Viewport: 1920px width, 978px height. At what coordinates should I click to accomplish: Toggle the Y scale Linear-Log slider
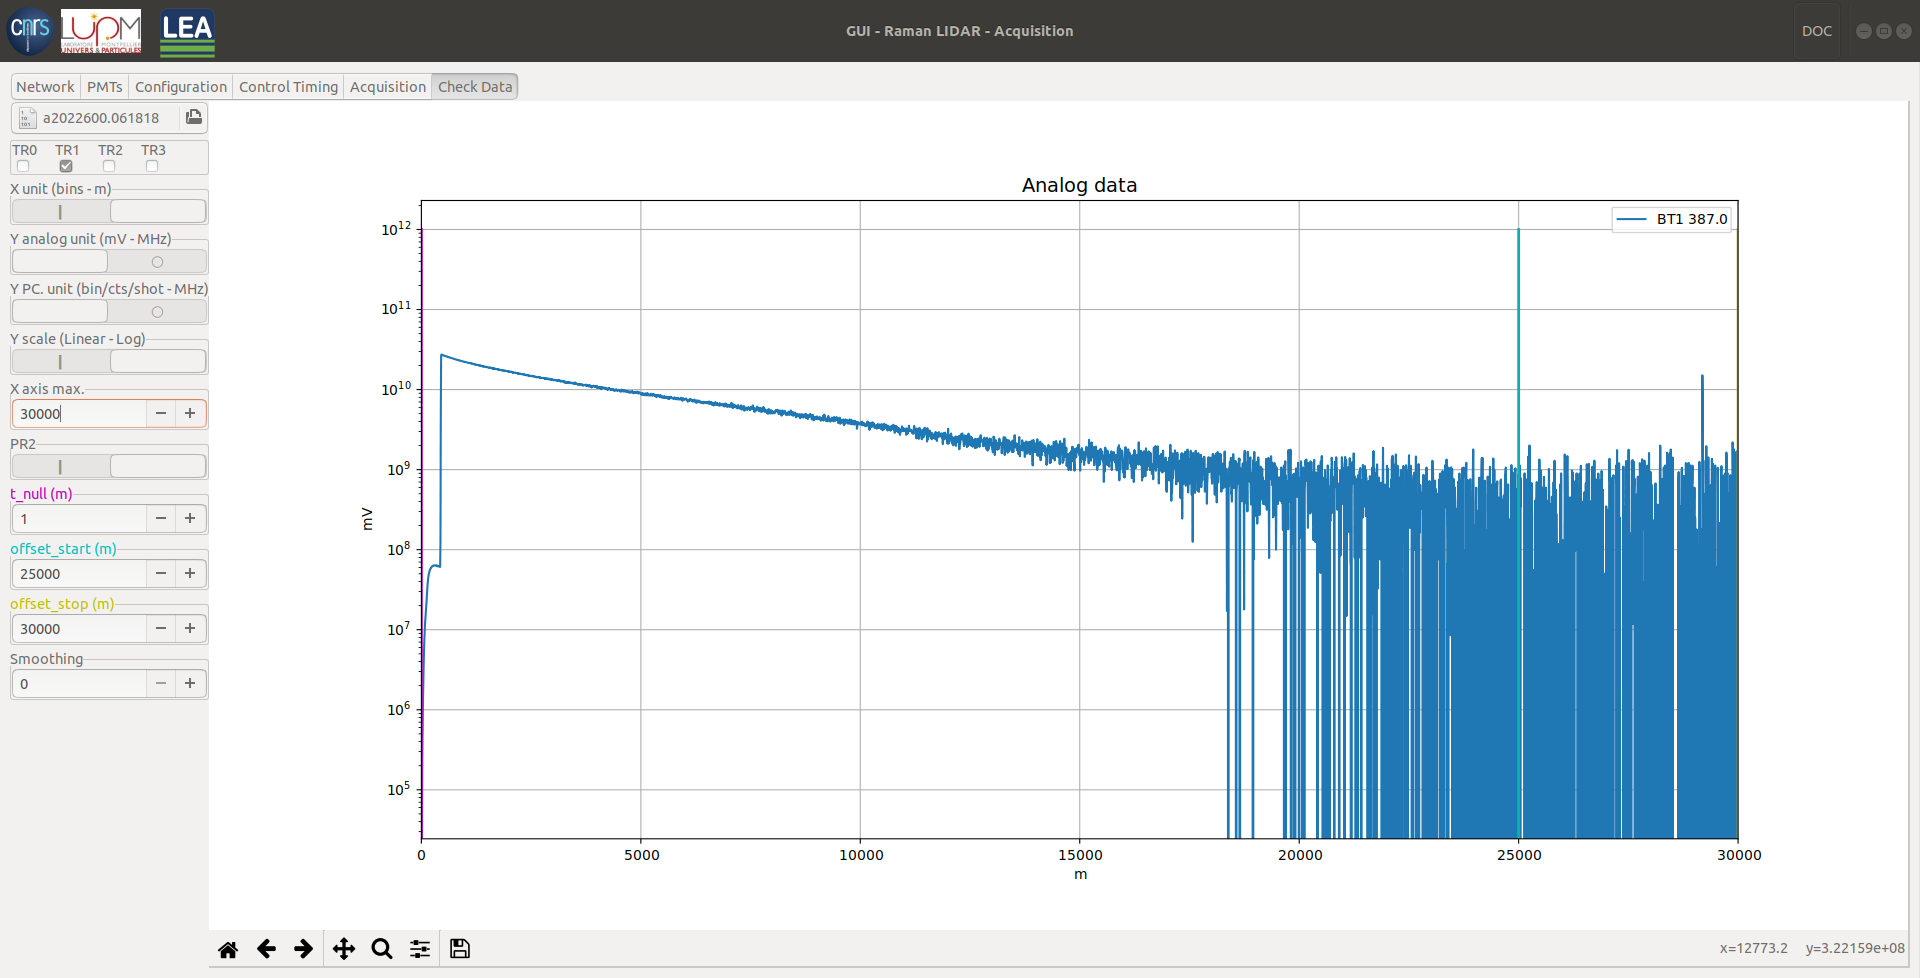pos(109,362)
